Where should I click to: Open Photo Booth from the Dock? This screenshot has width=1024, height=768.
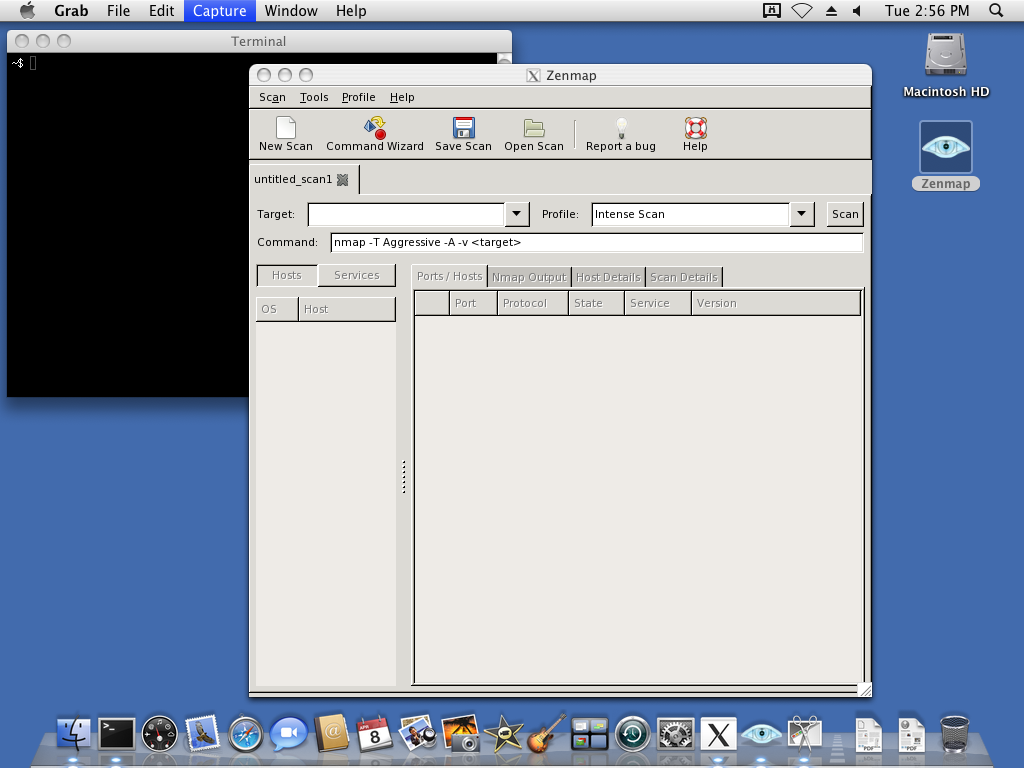460,733
